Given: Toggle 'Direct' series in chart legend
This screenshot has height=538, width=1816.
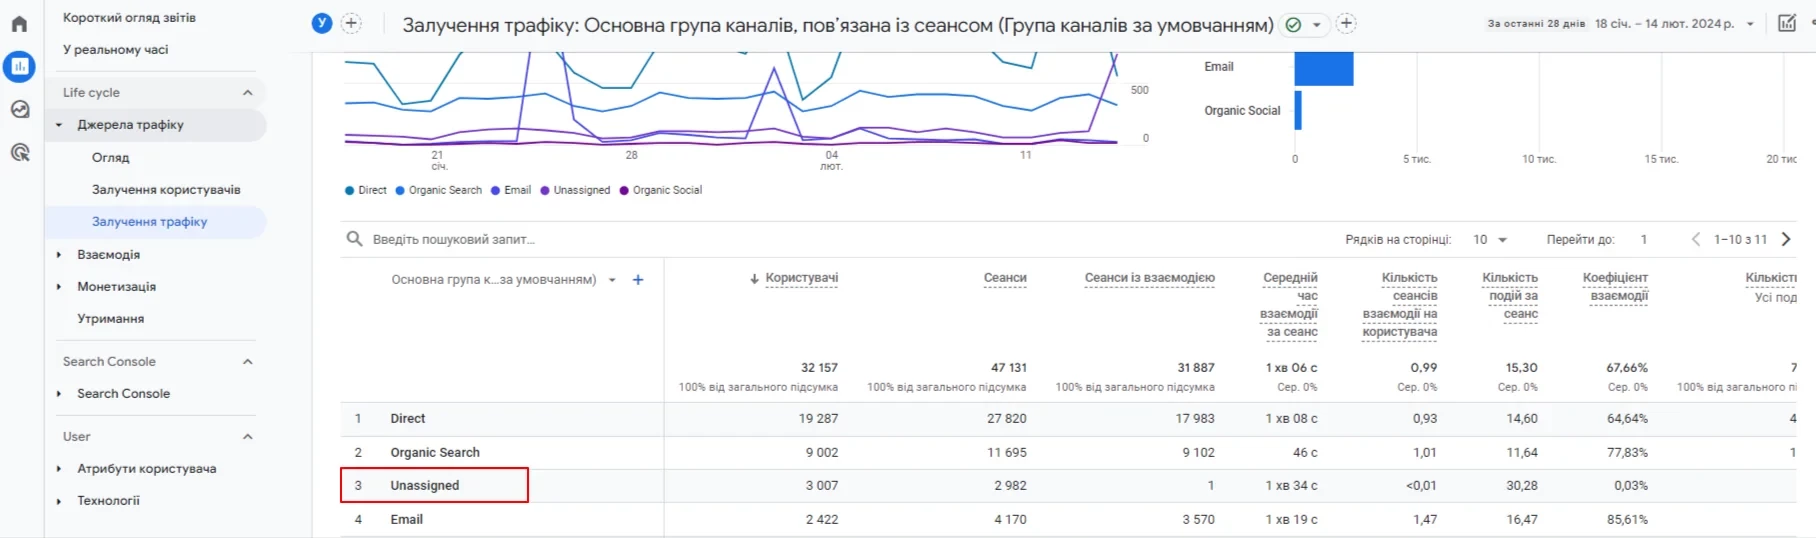Looking at the screenshot, I should (x=365, y=190).
